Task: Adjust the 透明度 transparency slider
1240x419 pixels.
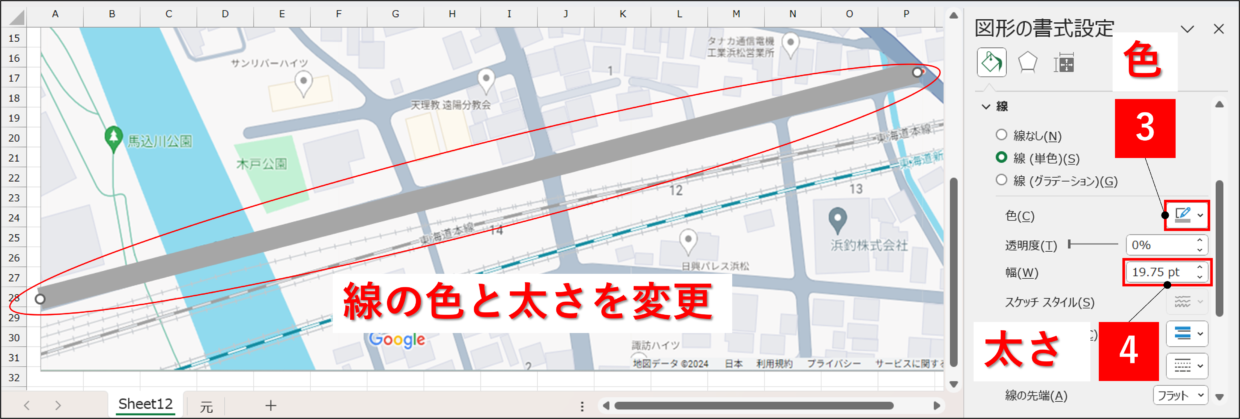Action: click(x=1095, y=244)
